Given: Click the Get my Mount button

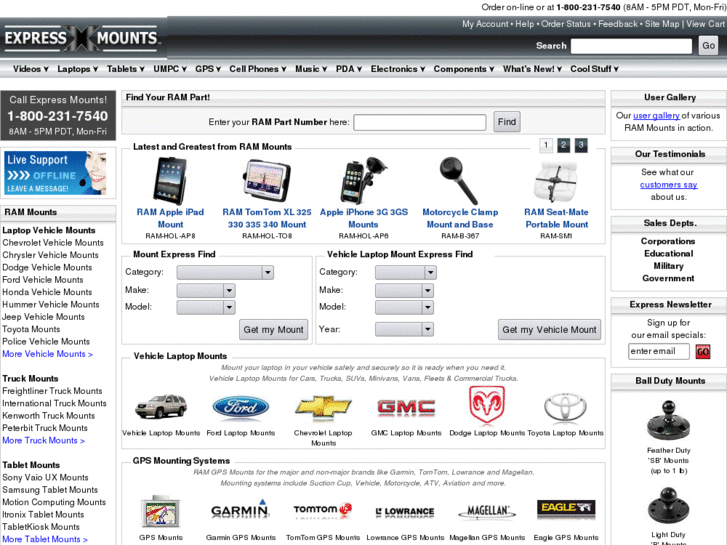Looking at the screenshot, I should coord(273,329).
